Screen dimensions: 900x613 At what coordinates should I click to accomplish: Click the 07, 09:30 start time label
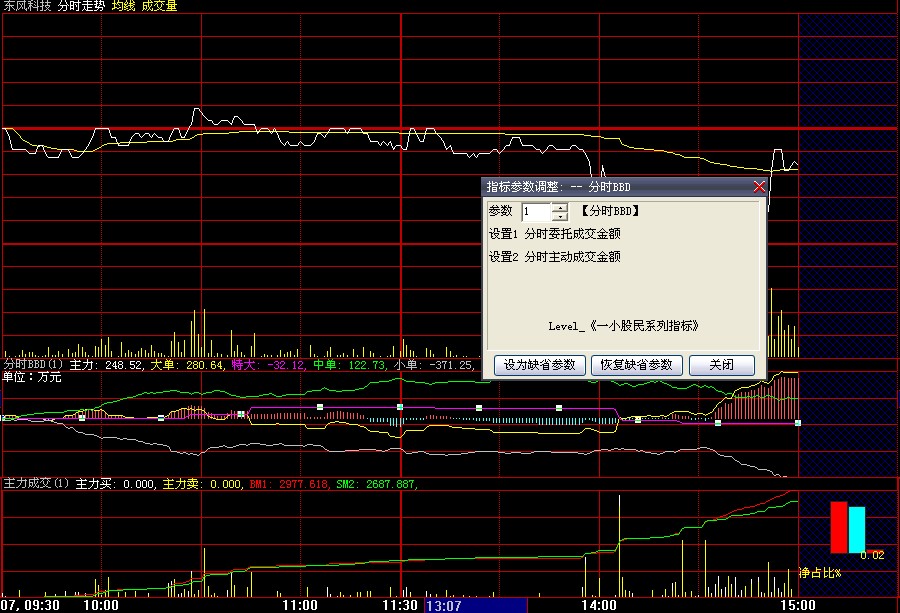[x=30, y=606]
